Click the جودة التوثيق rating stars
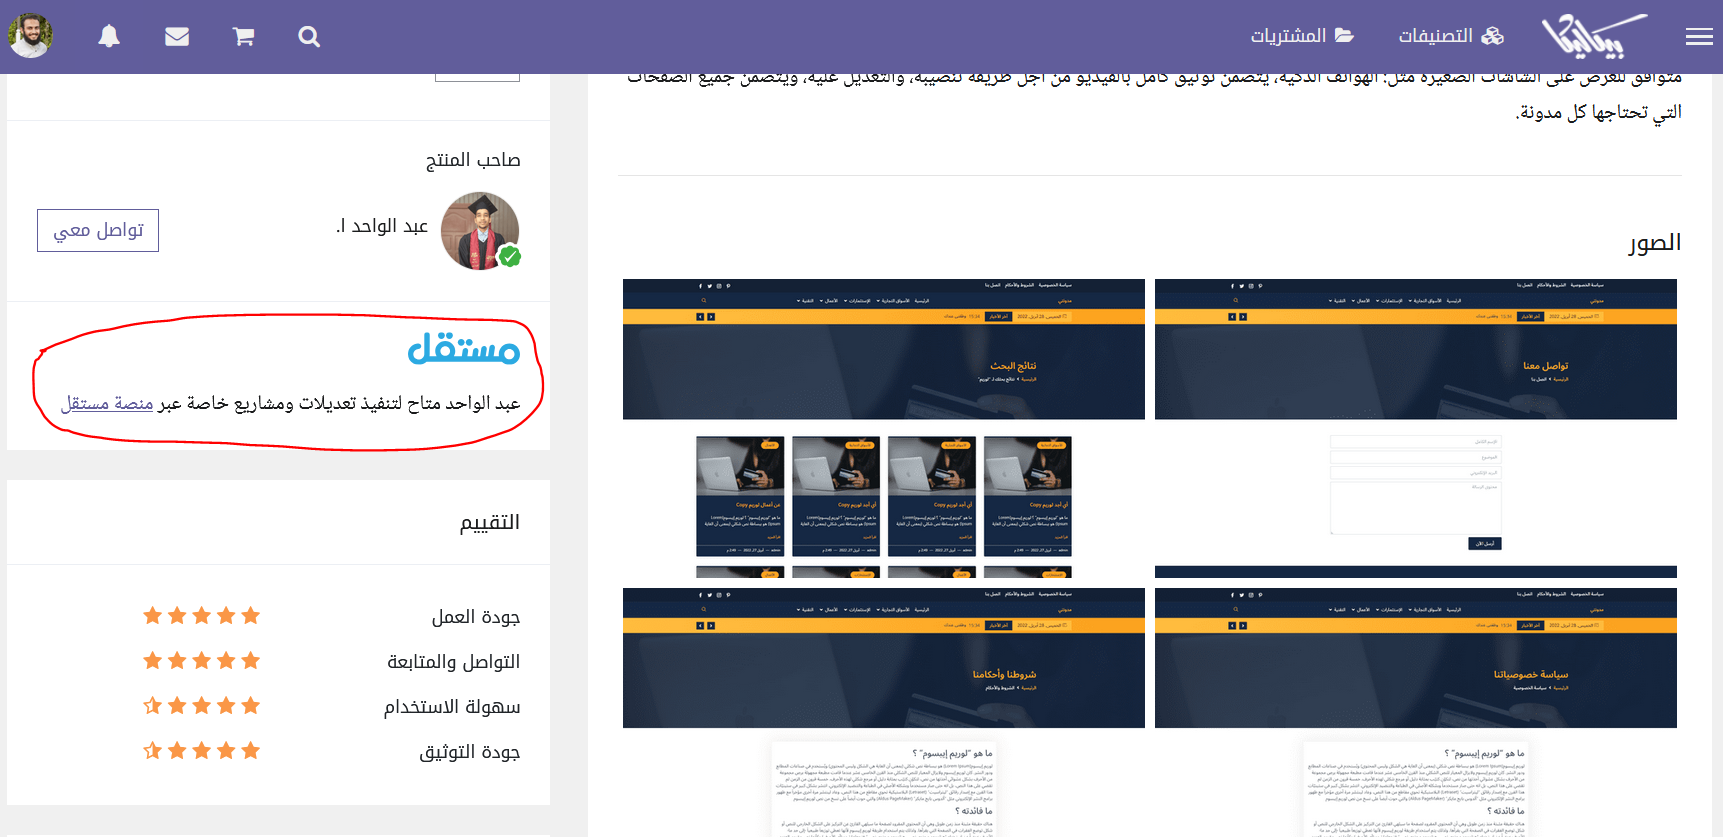The width and height of the screenshot is (1723, 837). pyautogui.click(x=202, y=751)
